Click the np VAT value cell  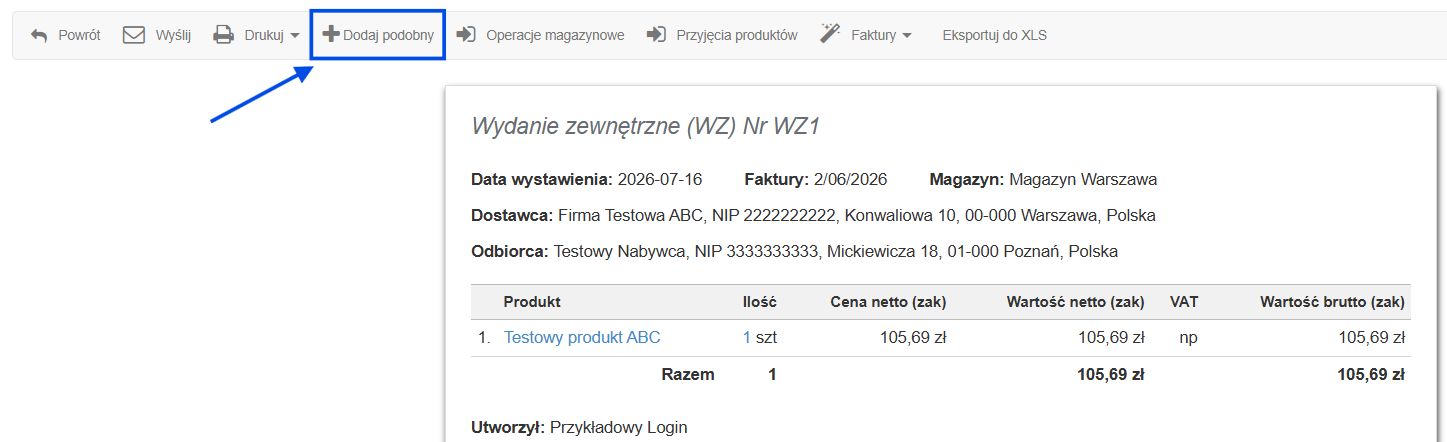point(1188,338)
